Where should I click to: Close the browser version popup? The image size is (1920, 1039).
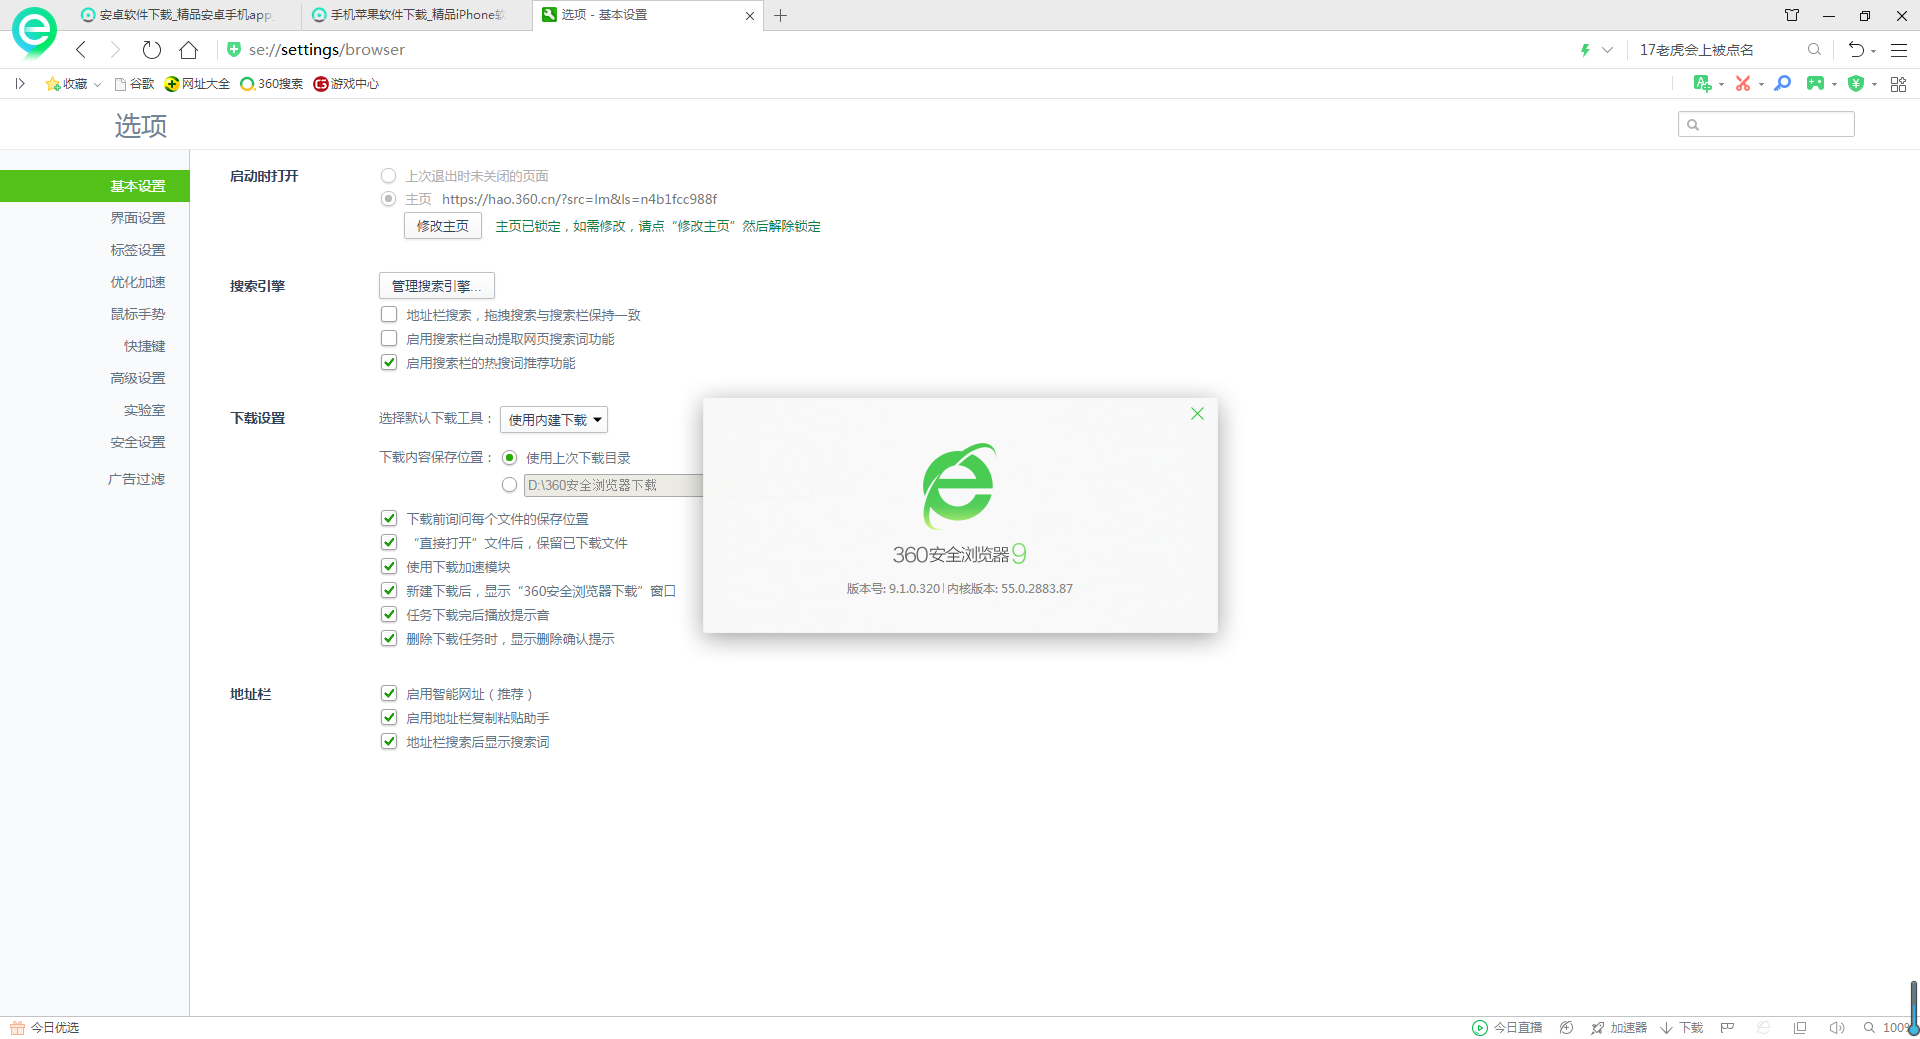[x=1197, y=414]
